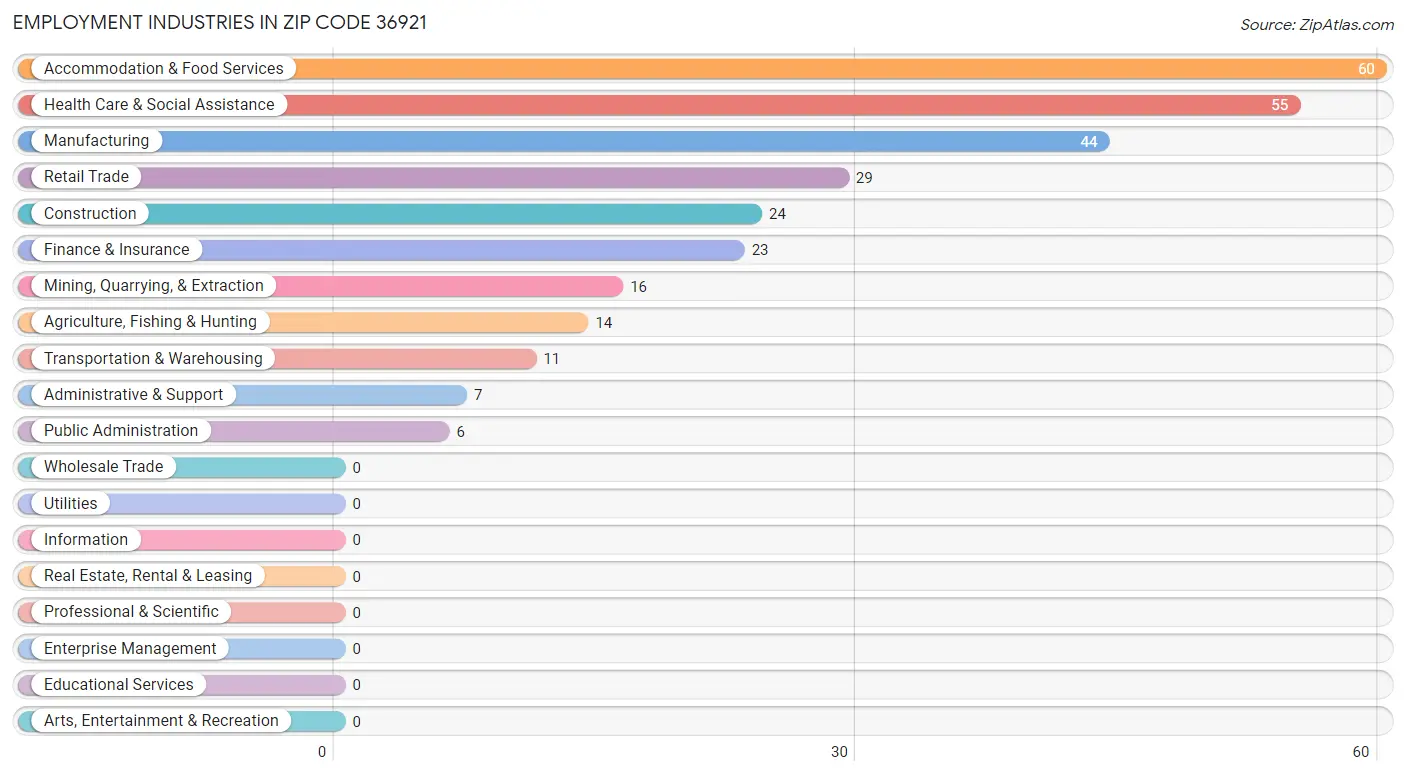
Task: Click the value 0 beside Enterprise Management
Action: tap(357, 649)
